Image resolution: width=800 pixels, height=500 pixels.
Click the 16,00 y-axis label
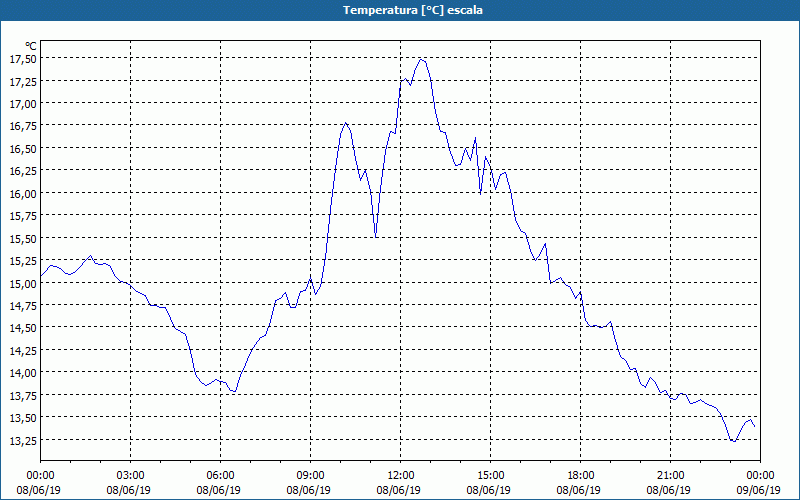point(23,193)
